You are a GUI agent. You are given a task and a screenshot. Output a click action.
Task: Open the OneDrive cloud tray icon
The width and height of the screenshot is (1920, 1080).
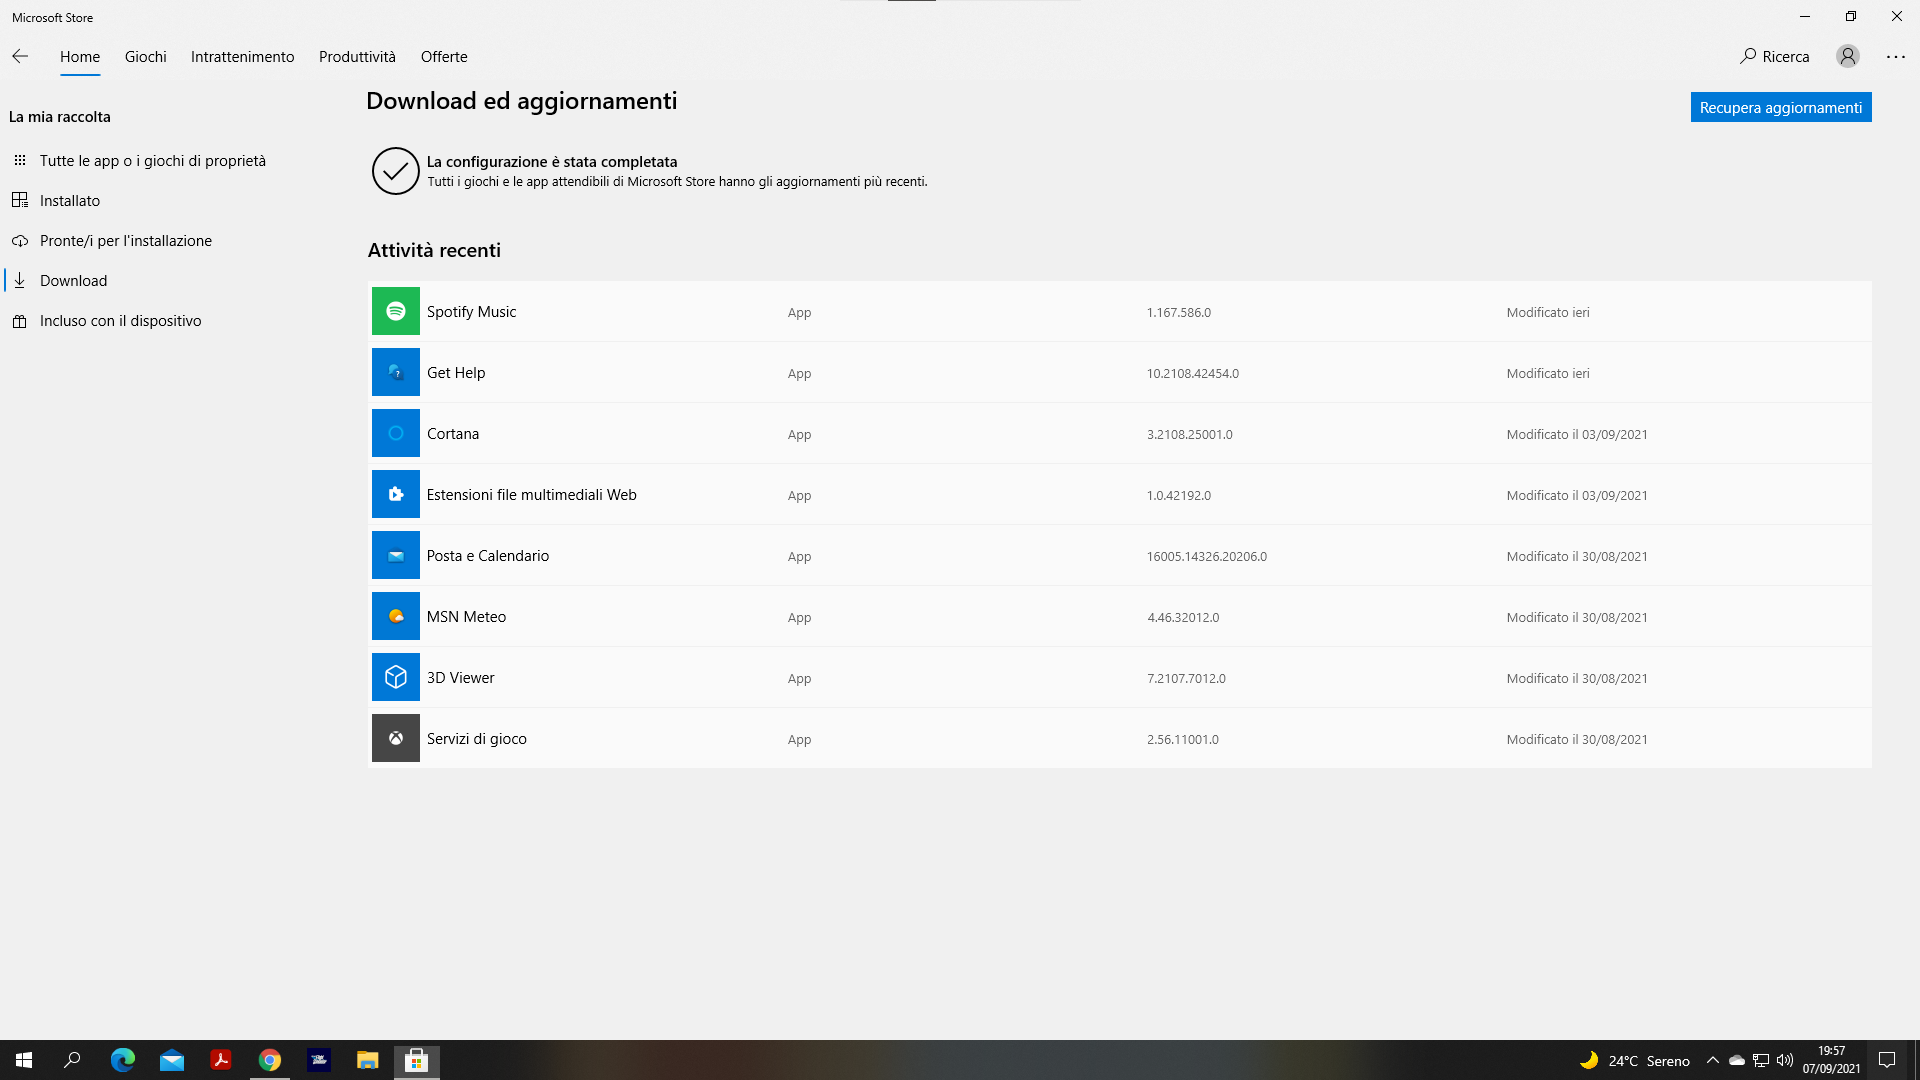[x=1737, y=1060]
